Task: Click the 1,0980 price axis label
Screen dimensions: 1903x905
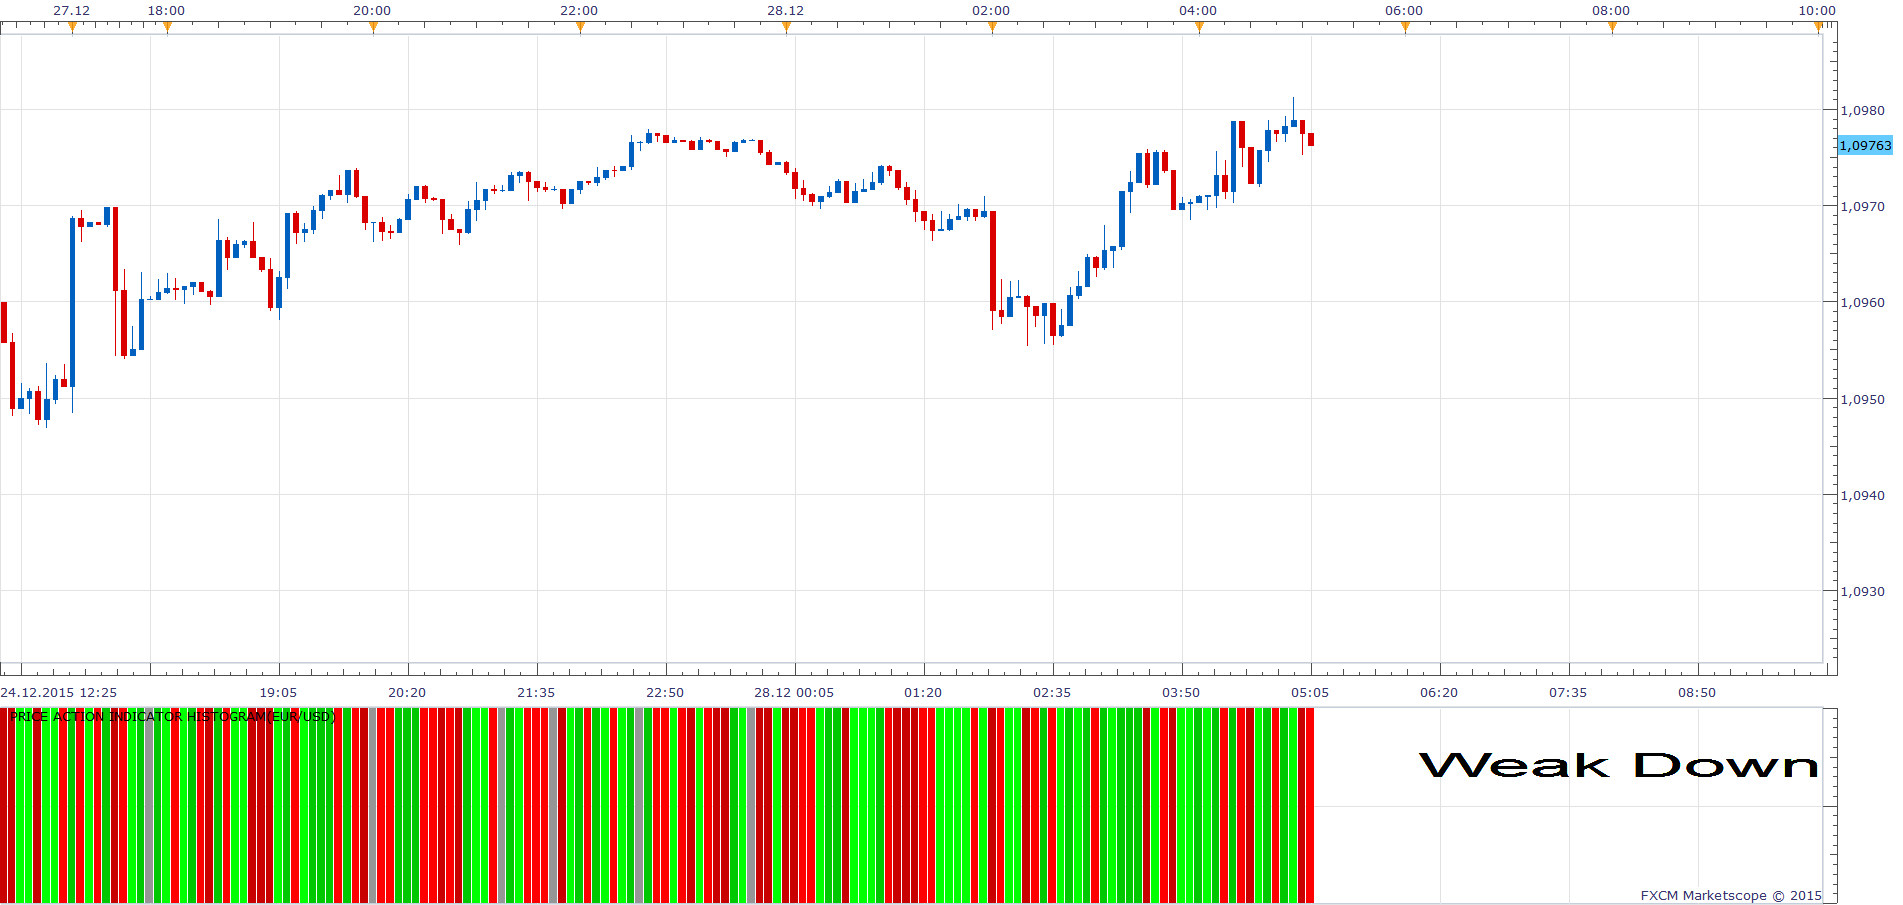Action: pyautogui.click(x=1862, y=111)
